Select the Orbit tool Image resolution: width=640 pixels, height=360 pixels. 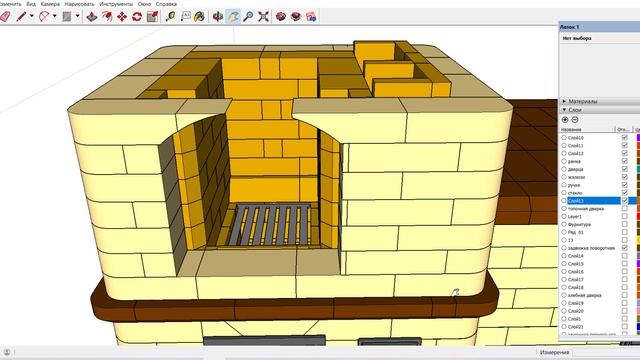[x=218, y=17]
